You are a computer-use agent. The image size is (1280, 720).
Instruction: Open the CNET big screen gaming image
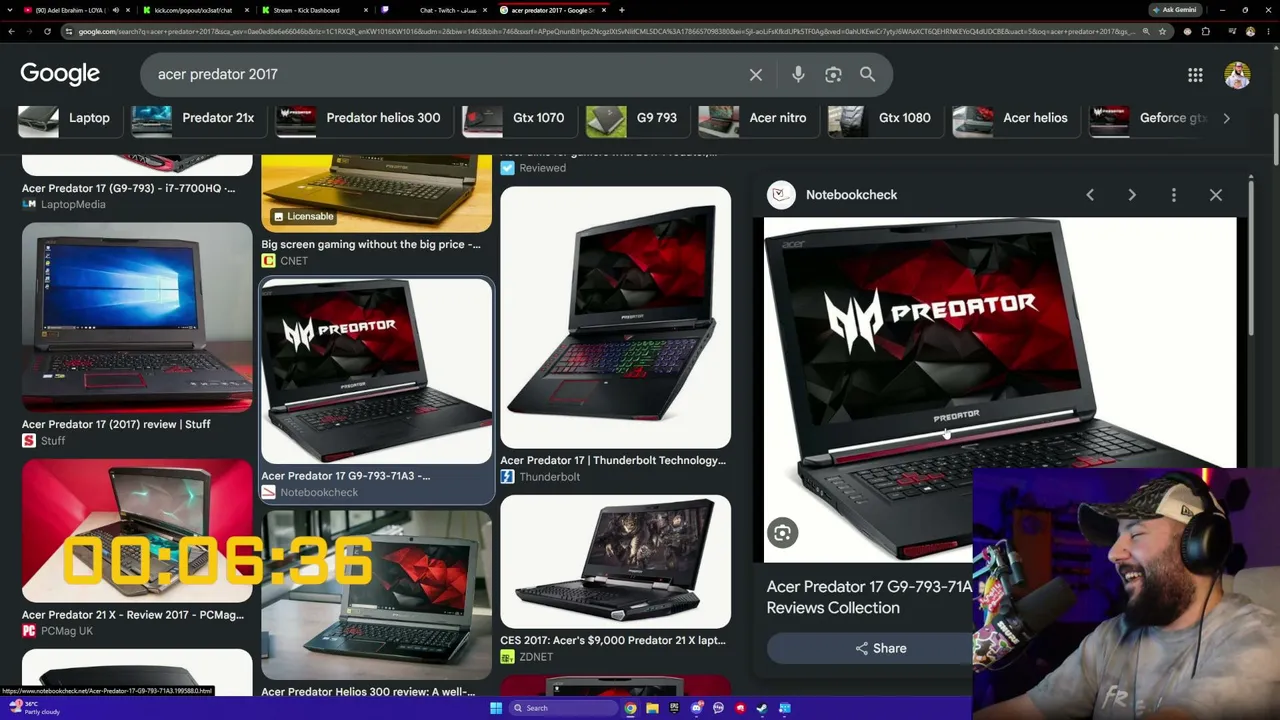click(376, 194)
